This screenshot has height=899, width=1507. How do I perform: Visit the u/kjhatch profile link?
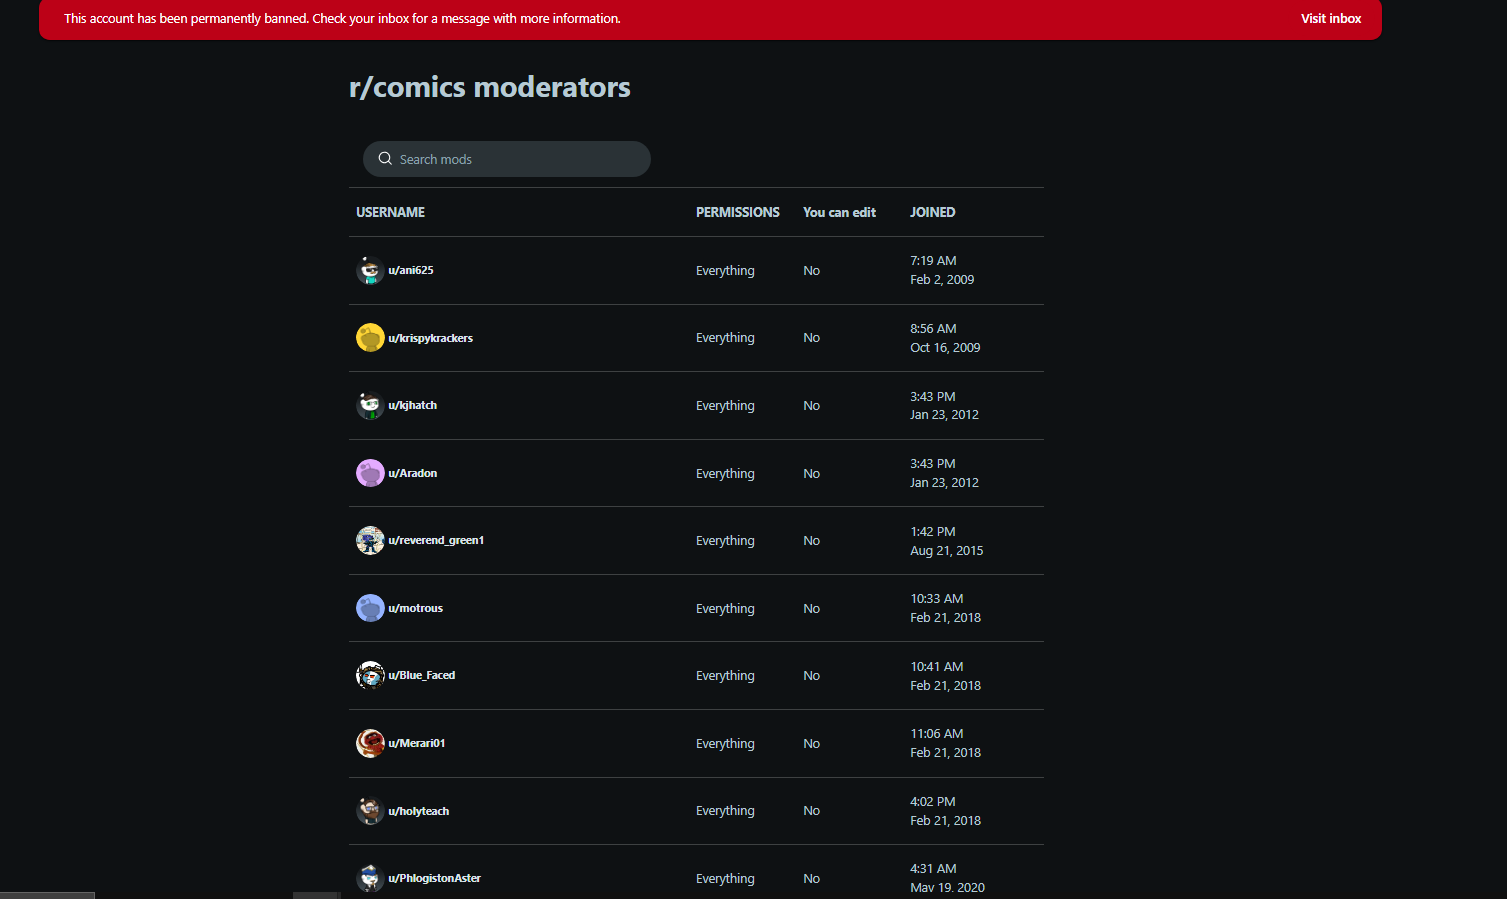click(x=413, y=405)
